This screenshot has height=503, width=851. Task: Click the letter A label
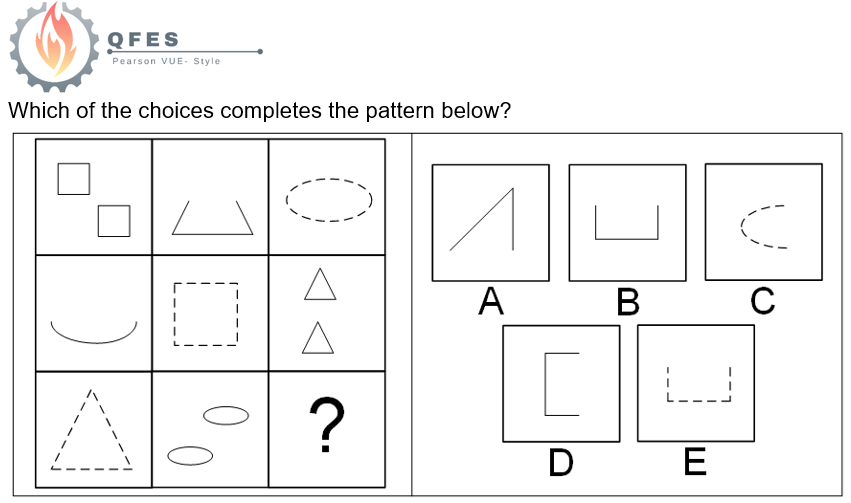(x=491, y=301)
